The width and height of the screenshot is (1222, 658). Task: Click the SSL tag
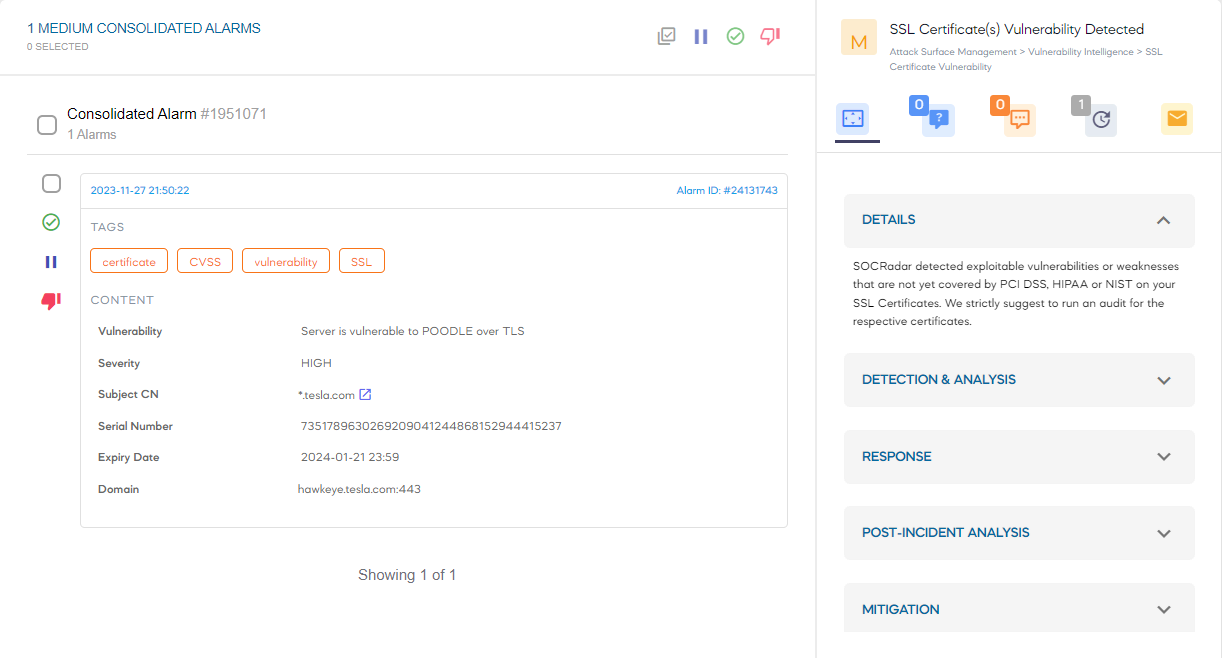click(362, 261)
